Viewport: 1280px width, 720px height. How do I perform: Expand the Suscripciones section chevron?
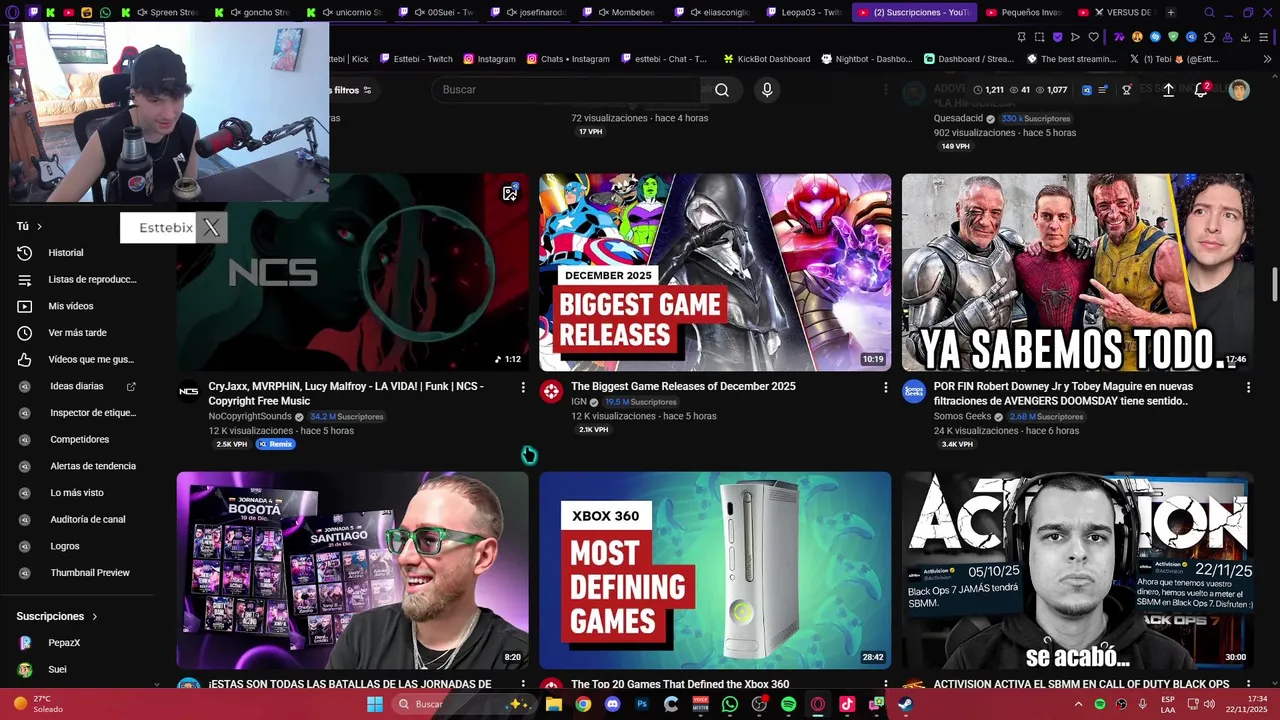point(95,617)
